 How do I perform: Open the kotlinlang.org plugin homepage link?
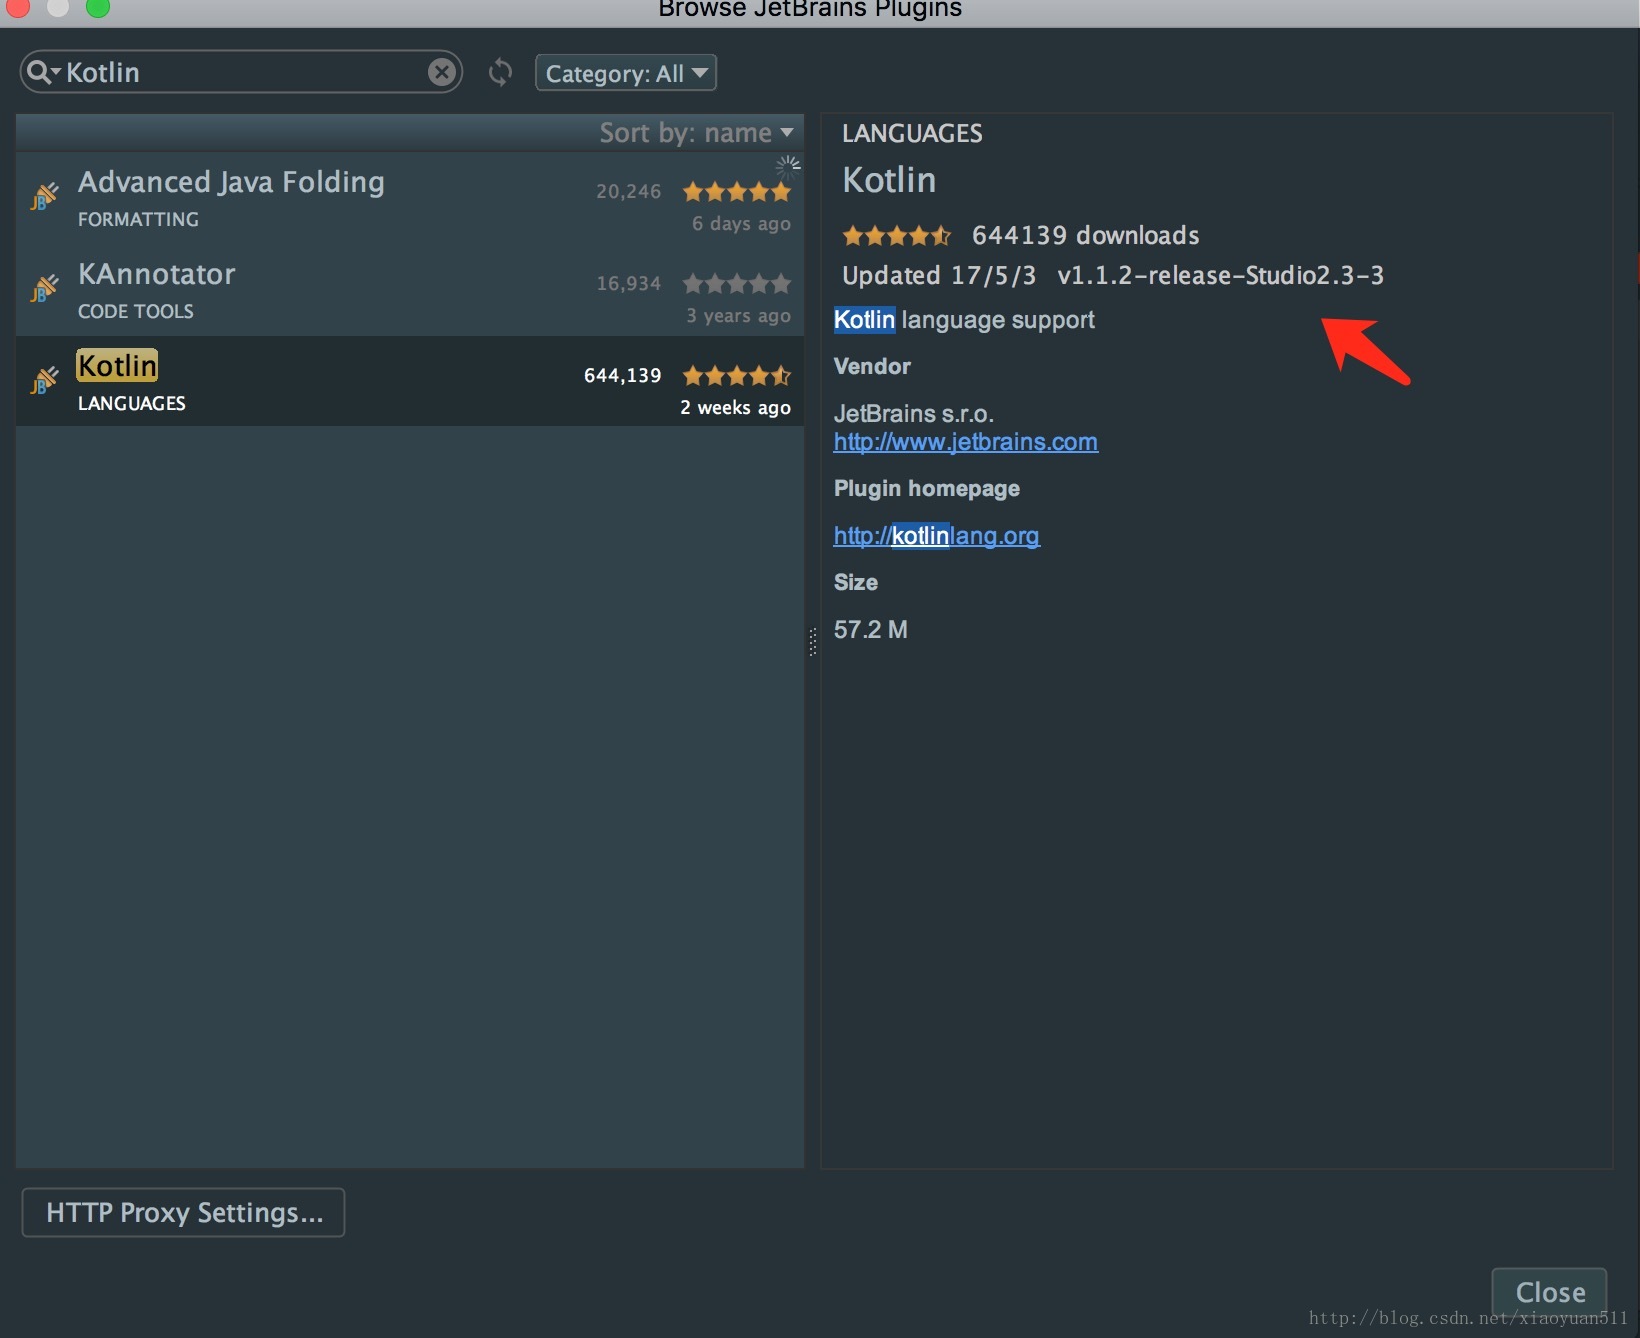937,536
